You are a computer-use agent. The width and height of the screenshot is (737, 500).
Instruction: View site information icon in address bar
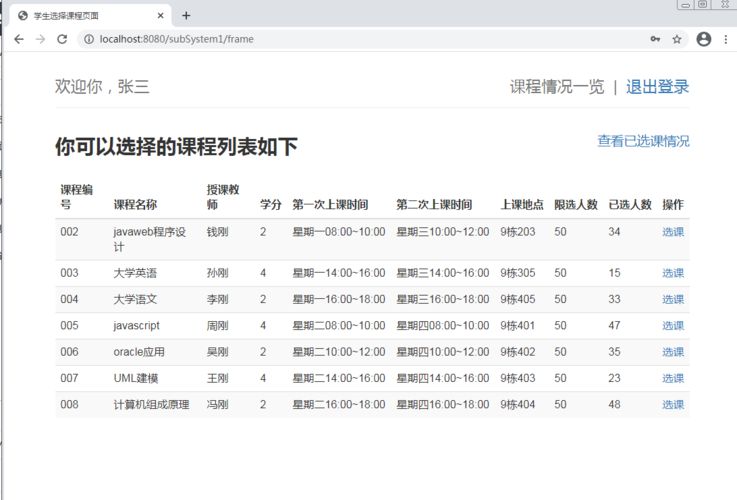coord(89,39)
